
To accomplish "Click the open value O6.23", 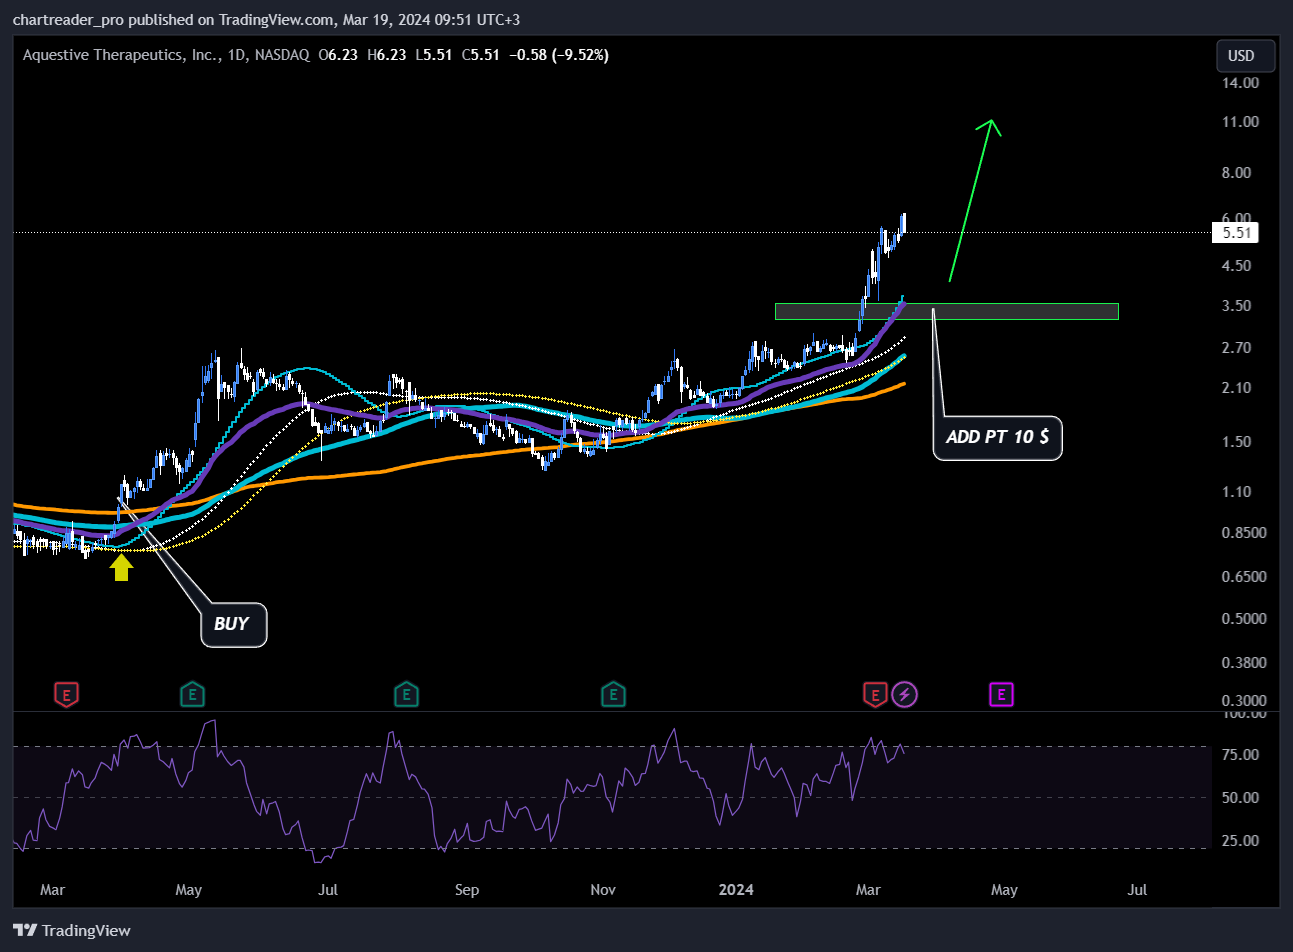I will 338,55.
